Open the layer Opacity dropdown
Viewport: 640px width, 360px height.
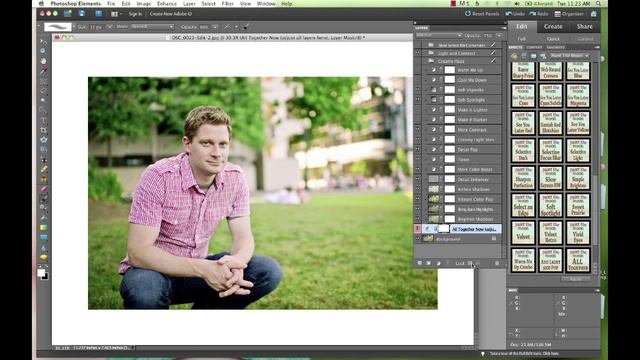(x=499, y=36)
